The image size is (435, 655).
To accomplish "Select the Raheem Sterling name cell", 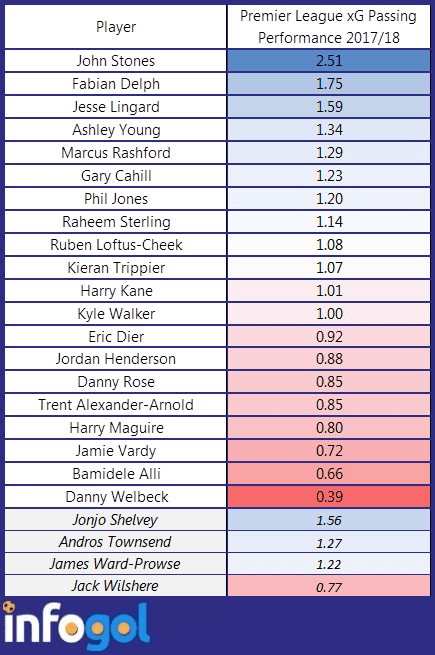I will tap(116, 222).
